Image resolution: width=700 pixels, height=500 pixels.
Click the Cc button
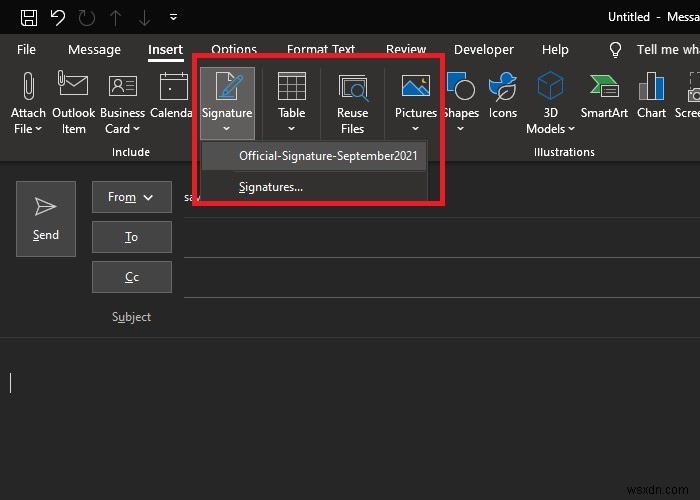(x=132, y=277)
